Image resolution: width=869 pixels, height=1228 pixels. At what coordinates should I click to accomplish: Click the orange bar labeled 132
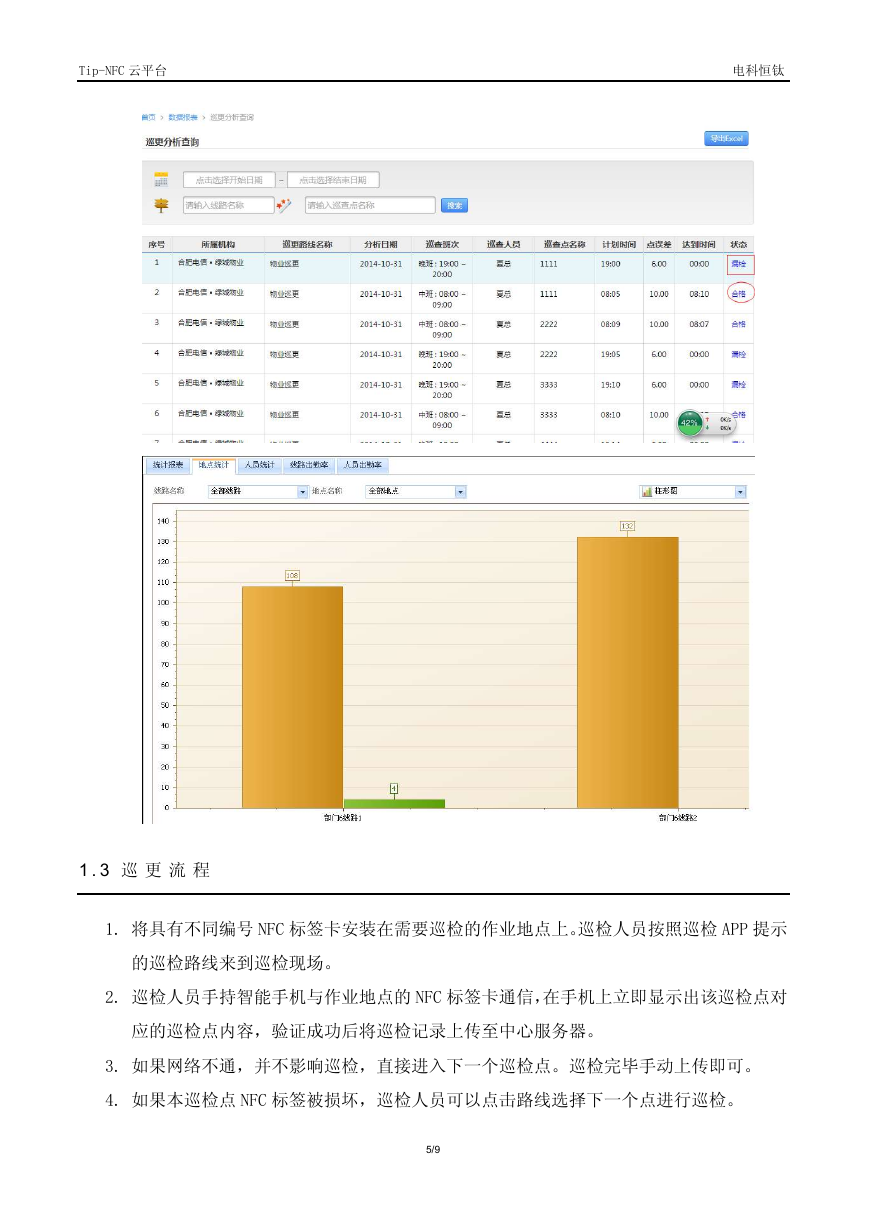point(627,672)
